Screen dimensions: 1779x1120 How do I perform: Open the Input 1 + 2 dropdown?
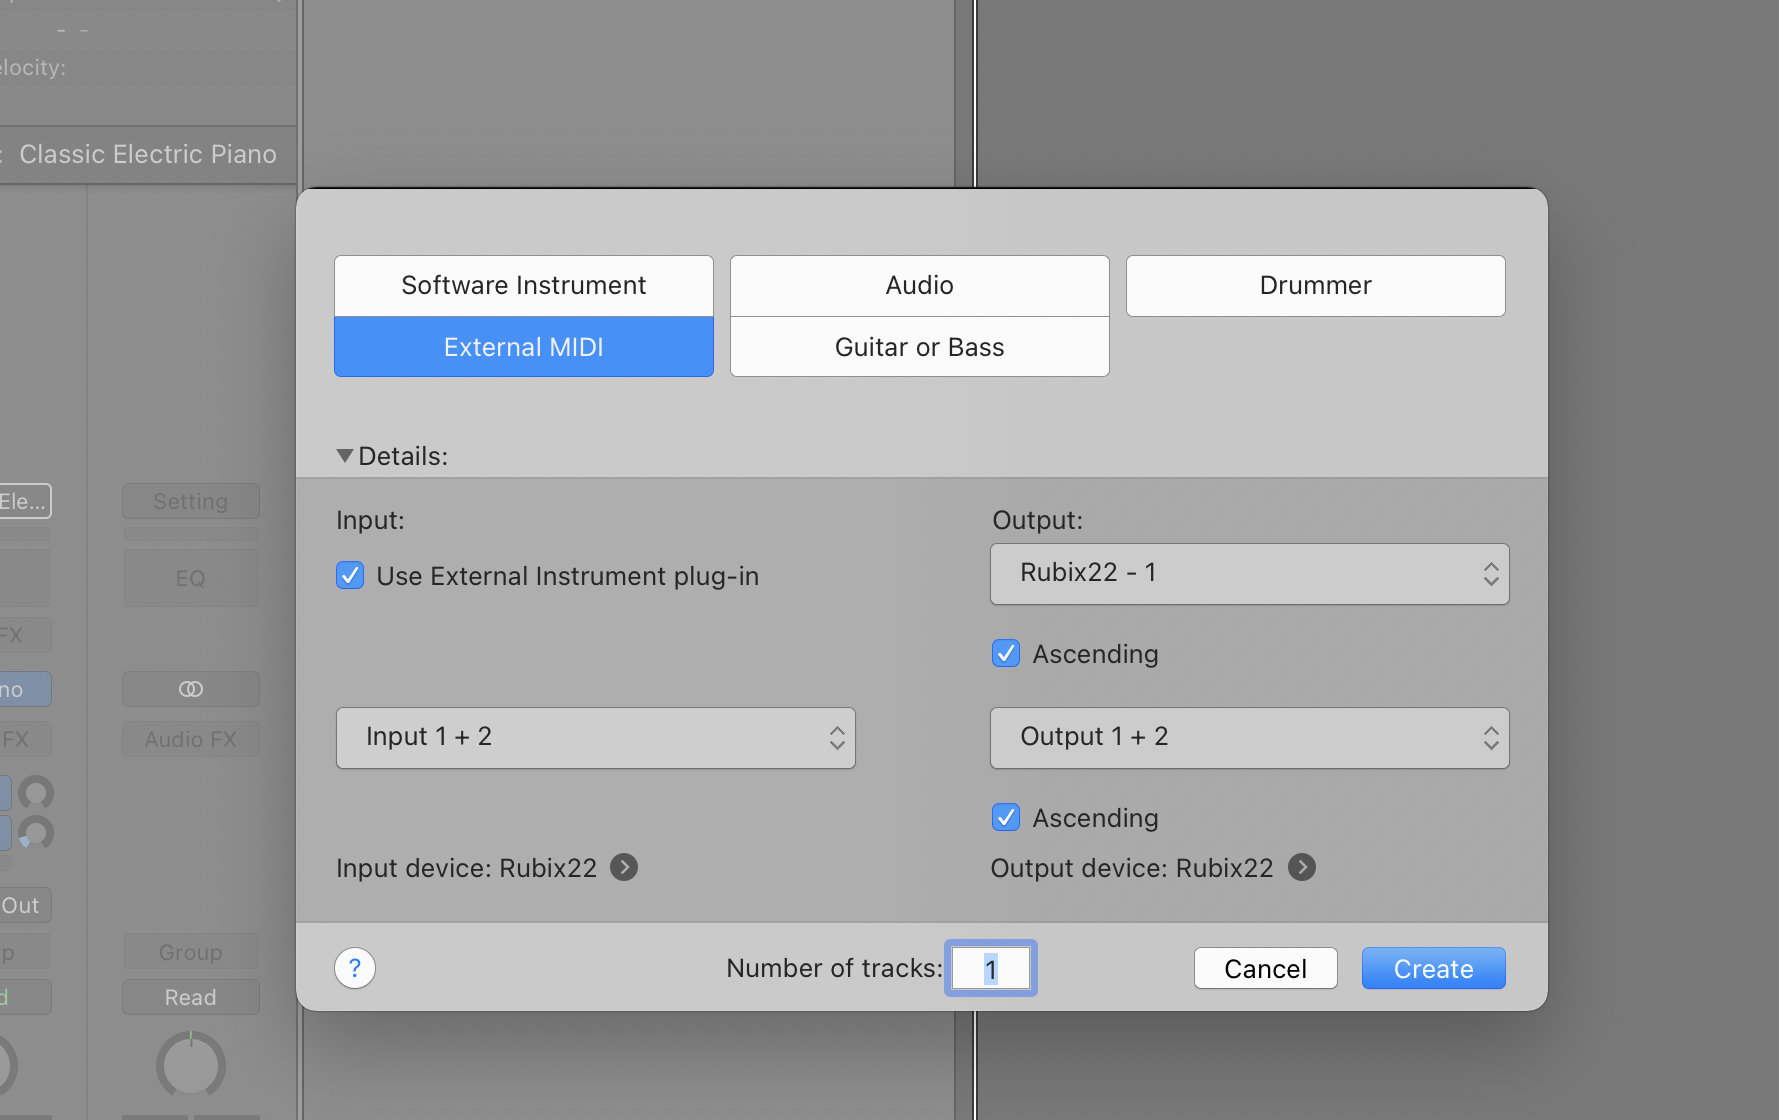pyautogui.click(x=595, y=738)
